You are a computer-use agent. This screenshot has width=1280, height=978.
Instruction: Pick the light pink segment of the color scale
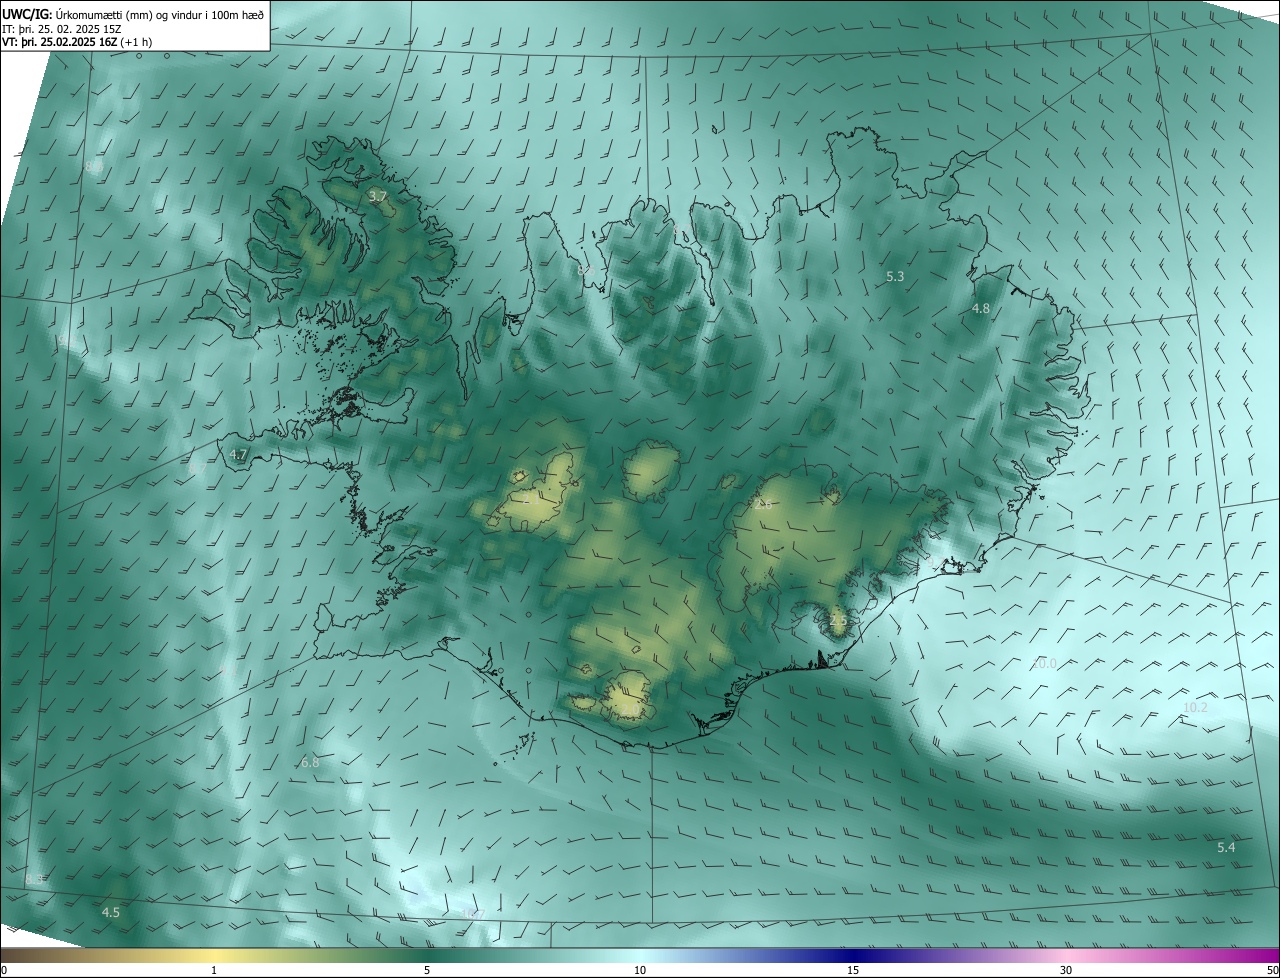[x=1066, y=955]
